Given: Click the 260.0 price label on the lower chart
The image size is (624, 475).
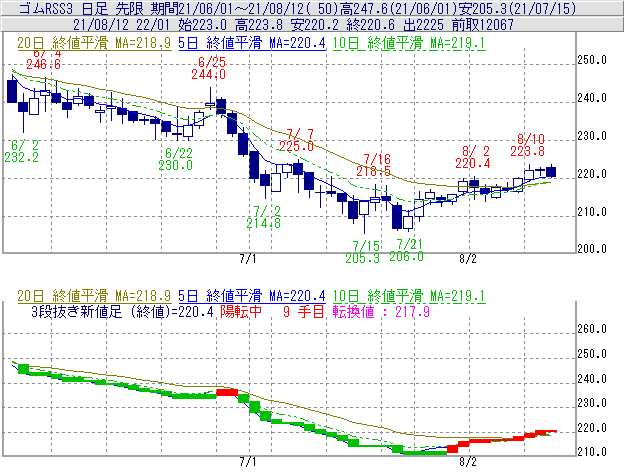Looking at the screenshot, I should point(592,329).
